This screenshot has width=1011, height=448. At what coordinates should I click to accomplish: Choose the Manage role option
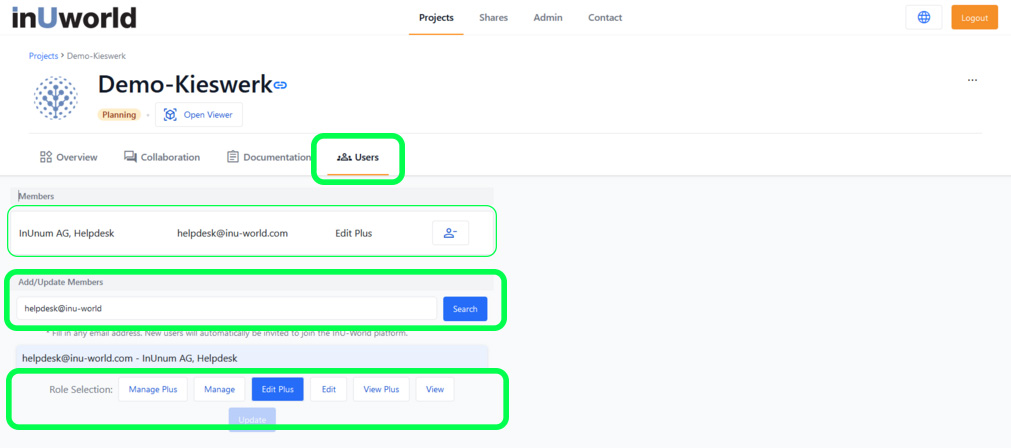click(219, 389)
